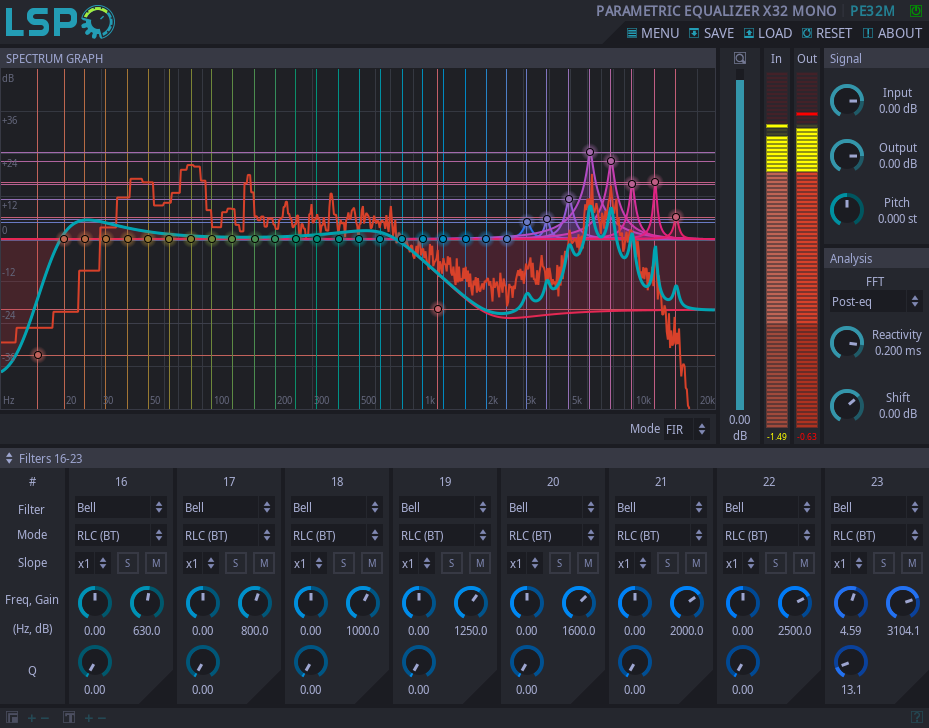
Task: Click filter 19 knob showing 1250.0
Action: [x=470, y=603]
